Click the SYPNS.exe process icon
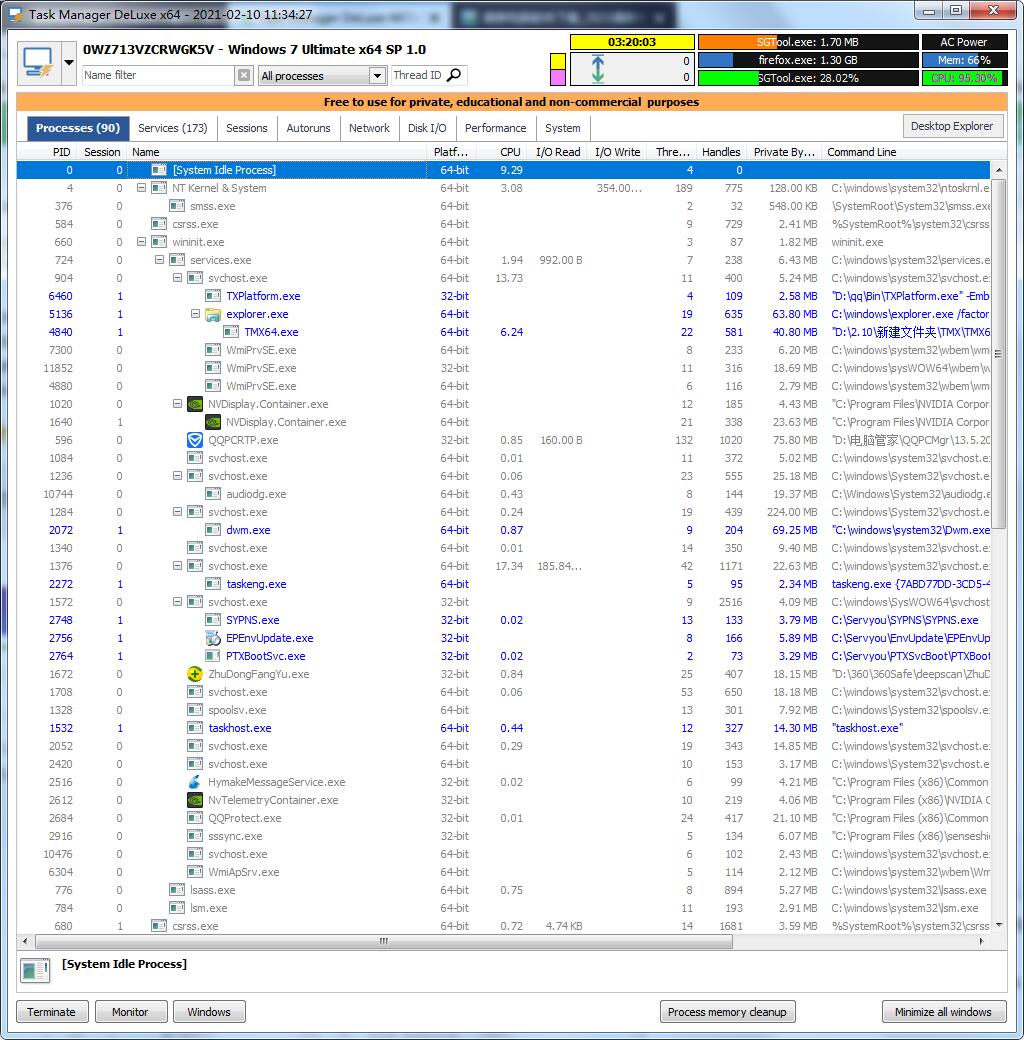Image resolution: width=1024 pixels, height=1040 pixels. (213, 620)
